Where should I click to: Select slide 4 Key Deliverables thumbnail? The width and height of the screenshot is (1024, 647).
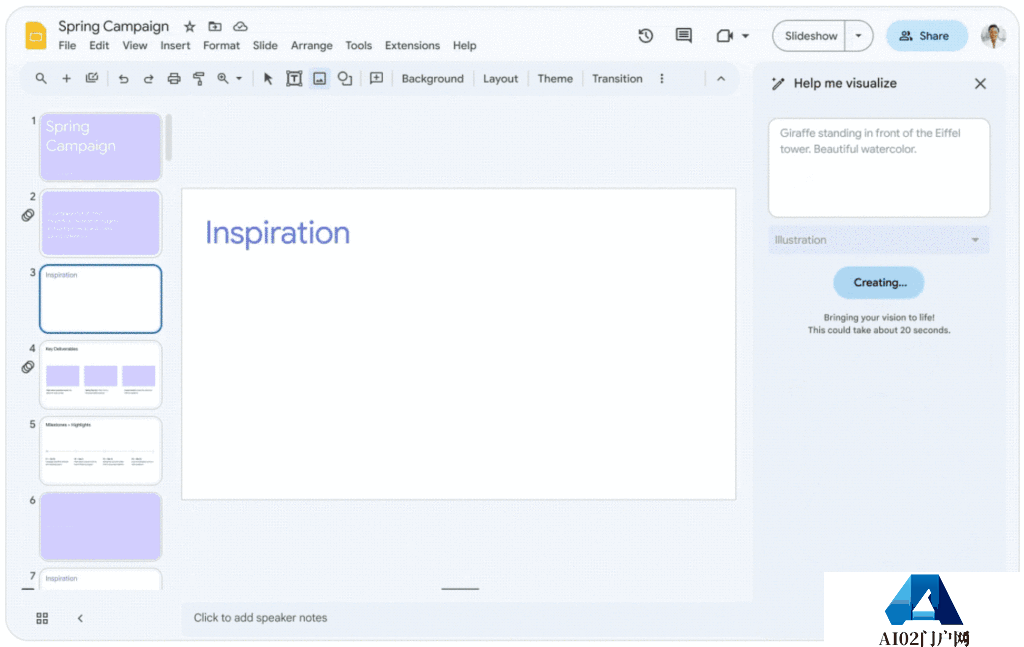[x=100, y=374]
